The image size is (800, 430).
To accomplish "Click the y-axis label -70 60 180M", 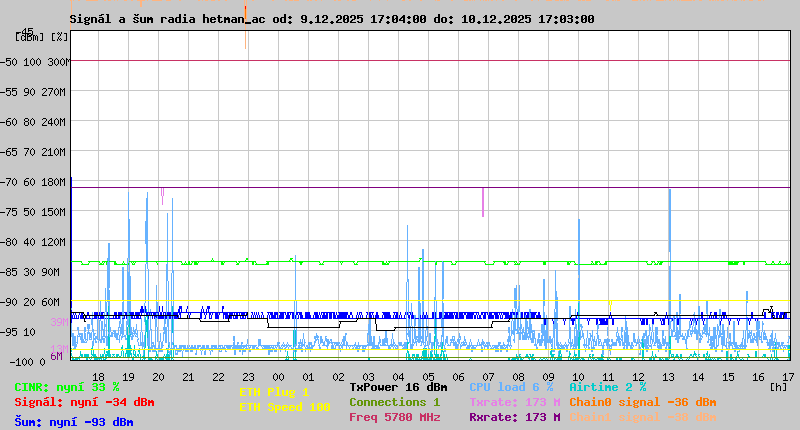I will tap(33, 182).
